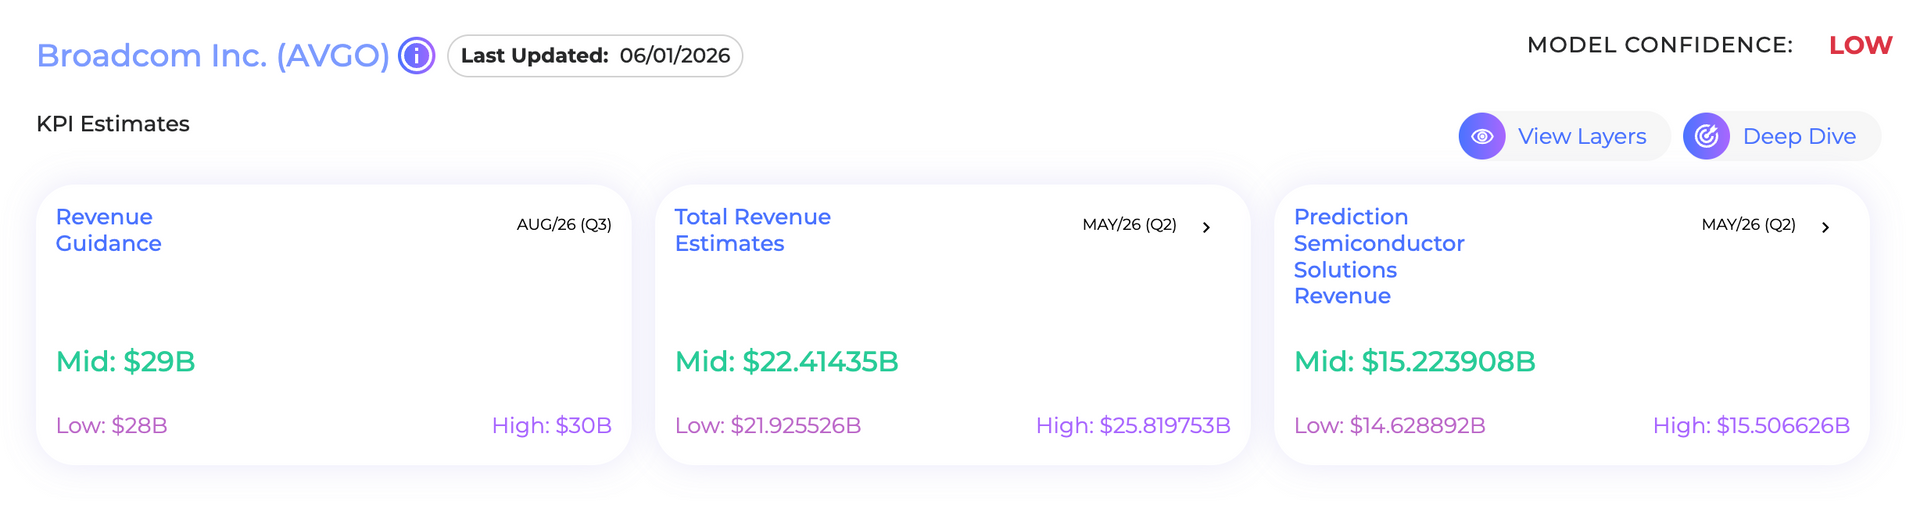The height and width of the screenshot is (516, 1920).
Task: Click the eye icon in View Layers
Action: click(1482, 136)
